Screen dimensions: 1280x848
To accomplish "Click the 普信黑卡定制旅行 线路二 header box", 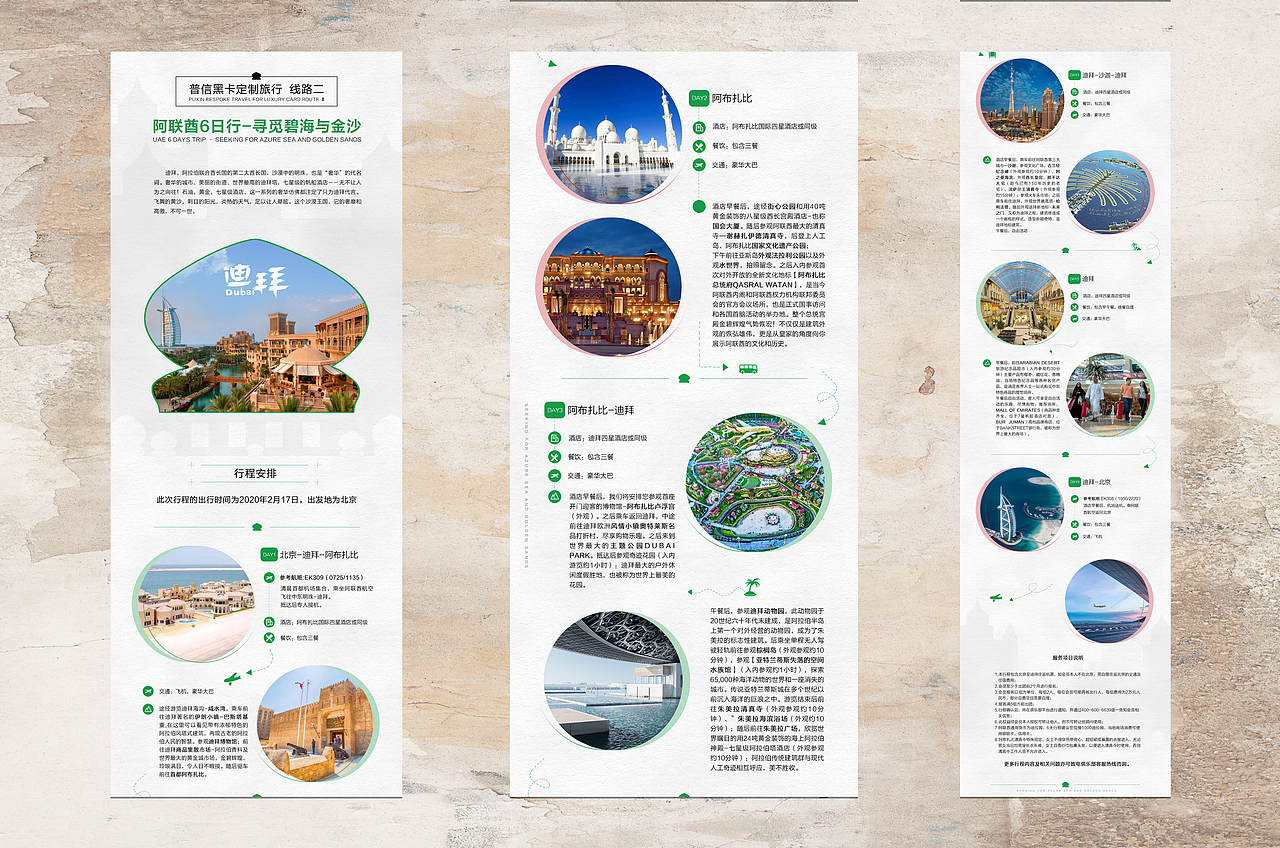I will tap(256, 91).
